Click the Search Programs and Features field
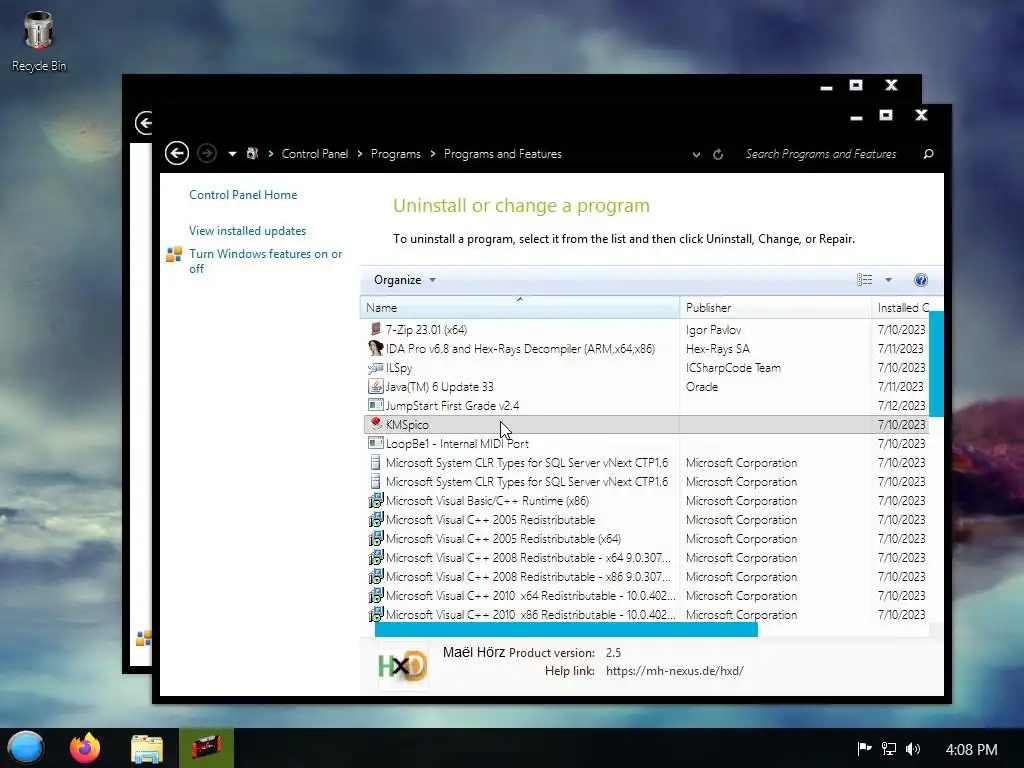The height and width of the screenshot is (768, 1024). pos(821,153)
